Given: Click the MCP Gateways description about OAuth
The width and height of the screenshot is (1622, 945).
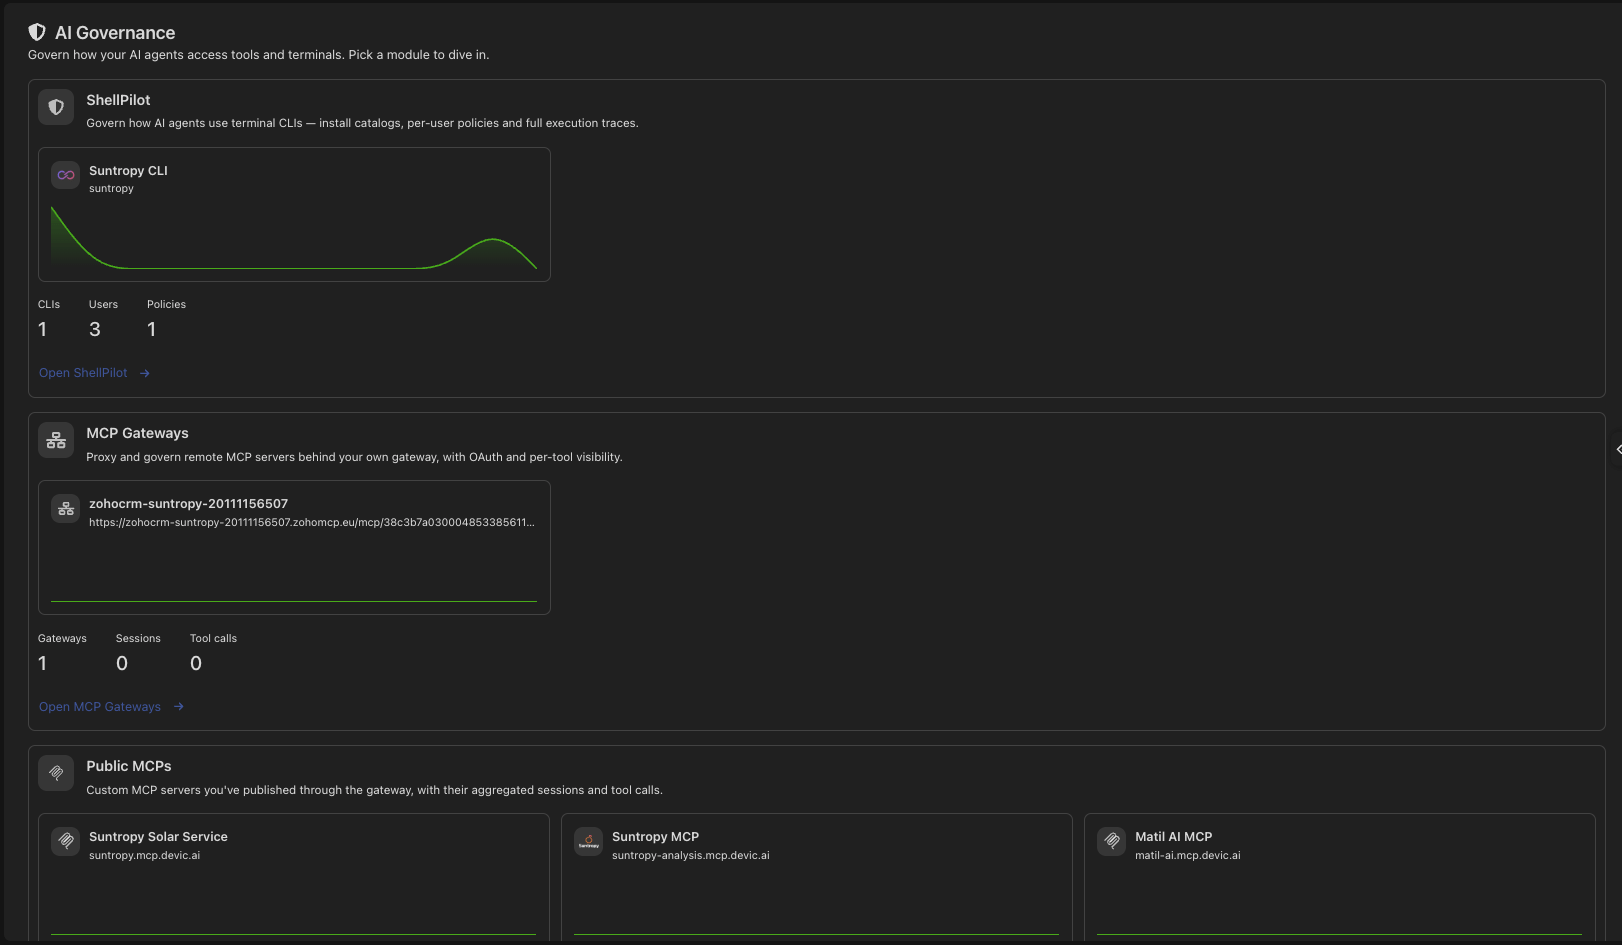Looking at the screenshot, I should [x=354, y=457].
